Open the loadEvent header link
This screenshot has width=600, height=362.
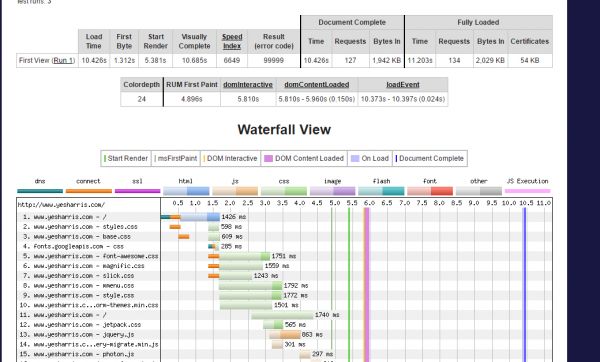pyautogui.click(x=403, y=85)
